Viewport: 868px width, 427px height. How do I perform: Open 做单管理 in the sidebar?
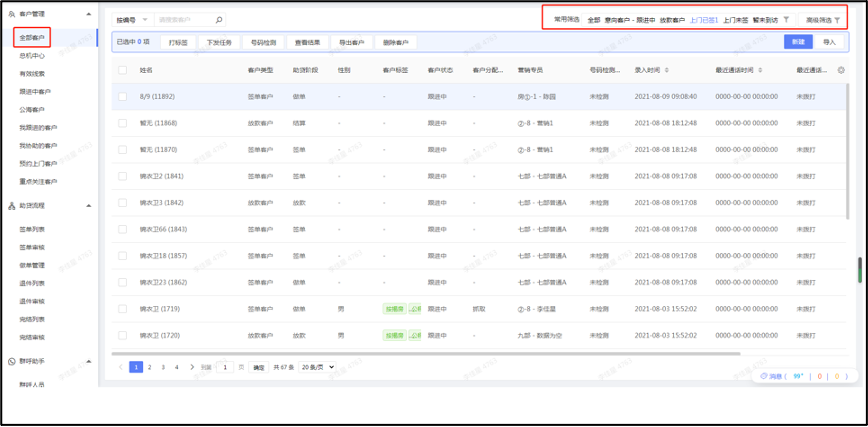tap(32, 265)
